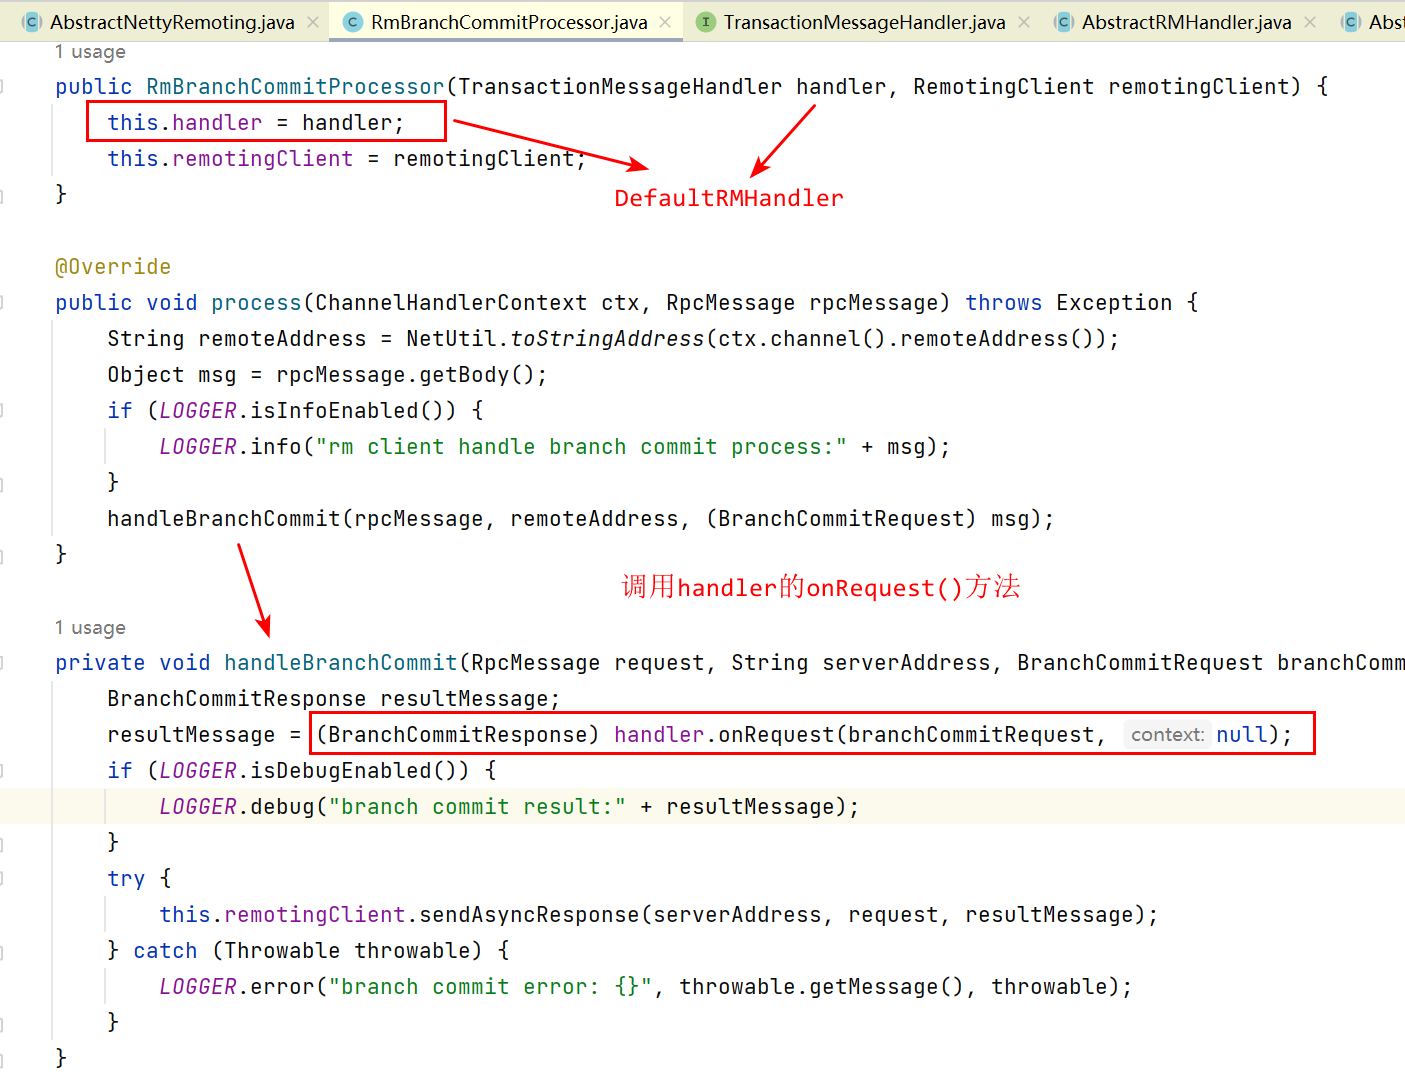The height and width of the screenshot is (1083, 1405).
Task: Click the 'context:' parameter hint
Action: (x=1167, y=735)
